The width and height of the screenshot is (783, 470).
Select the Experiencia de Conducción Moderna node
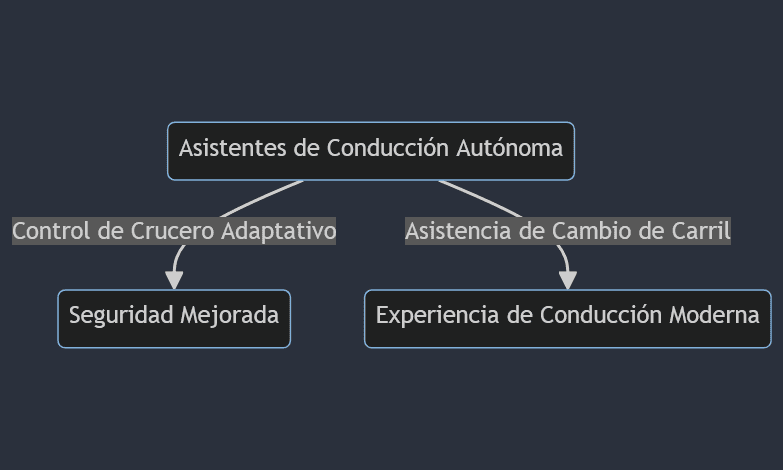(x=568, y=319)
